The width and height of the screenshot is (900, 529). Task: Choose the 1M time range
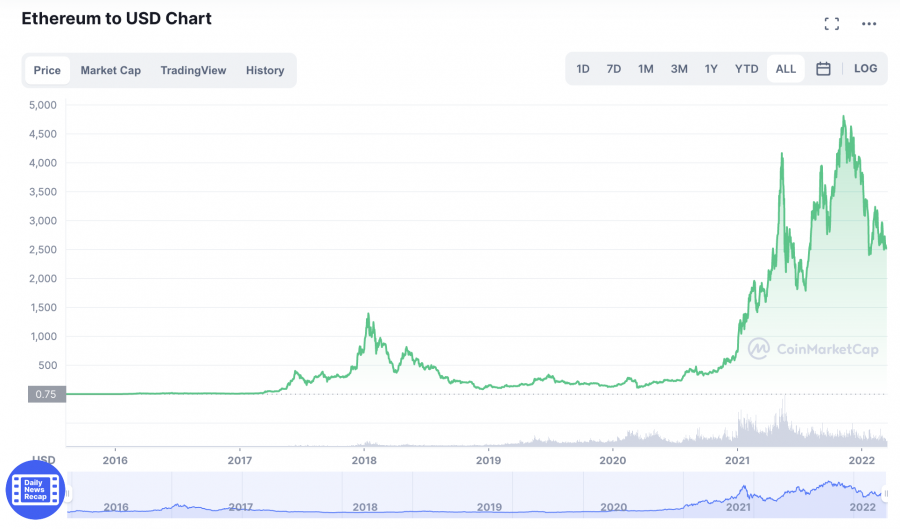(646, 69)
